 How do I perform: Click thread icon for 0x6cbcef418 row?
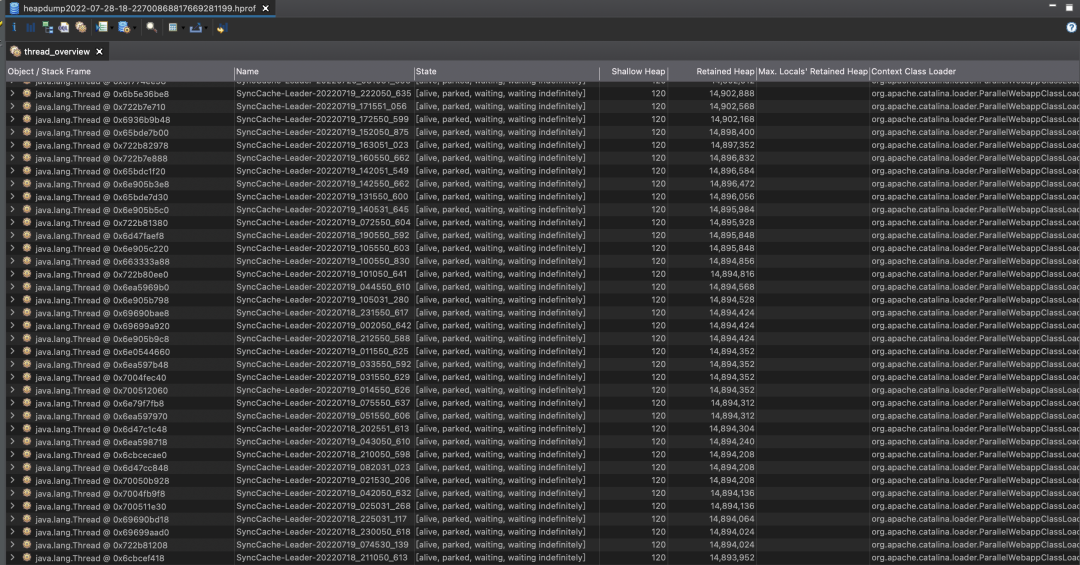click(x=27, y=557)
